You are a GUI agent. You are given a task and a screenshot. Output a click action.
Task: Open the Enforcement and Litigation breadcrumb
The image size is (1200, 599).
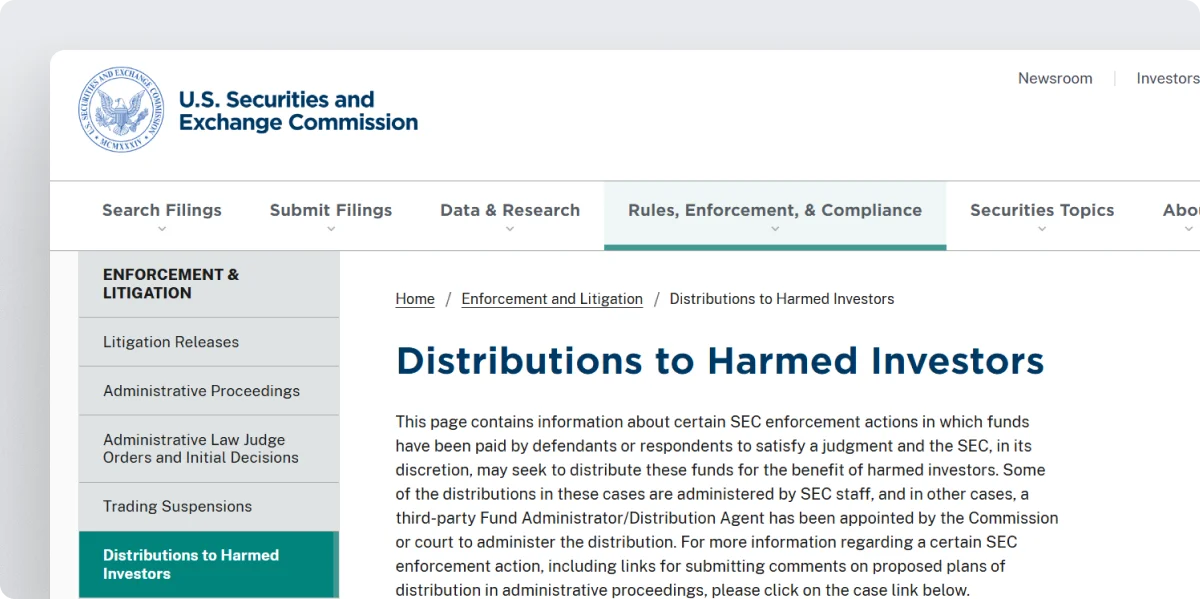coord(551,298)
